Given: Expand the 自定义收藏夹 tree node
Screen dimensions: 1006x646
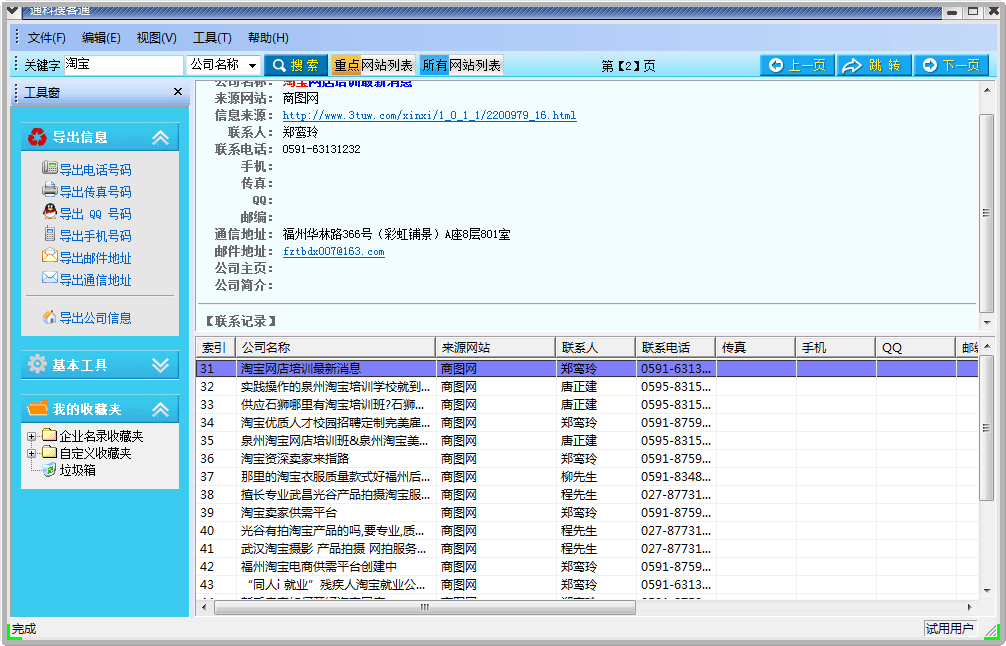Looking at the screenshot, I should point(31,454).
